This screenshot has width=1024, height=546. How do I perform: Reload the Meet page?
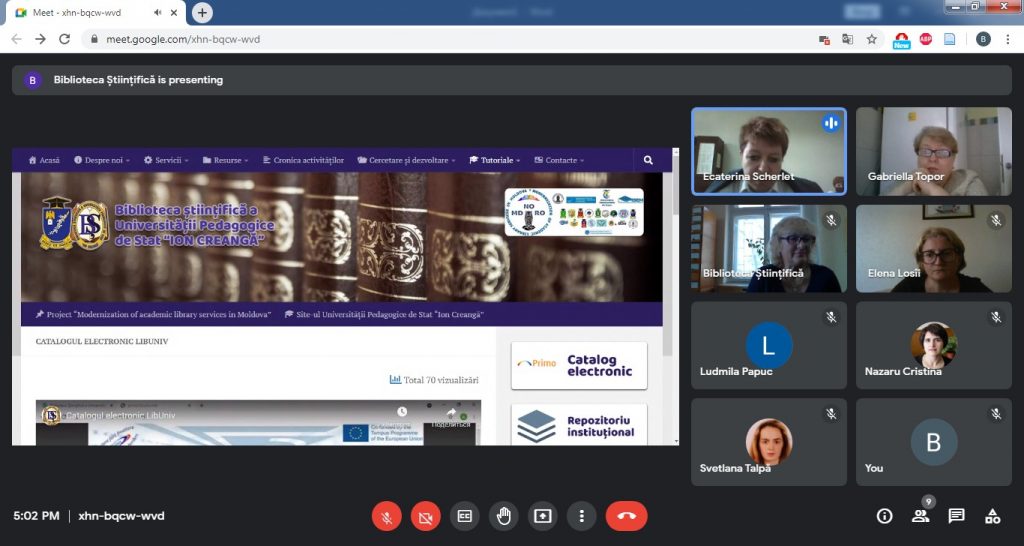64,39
